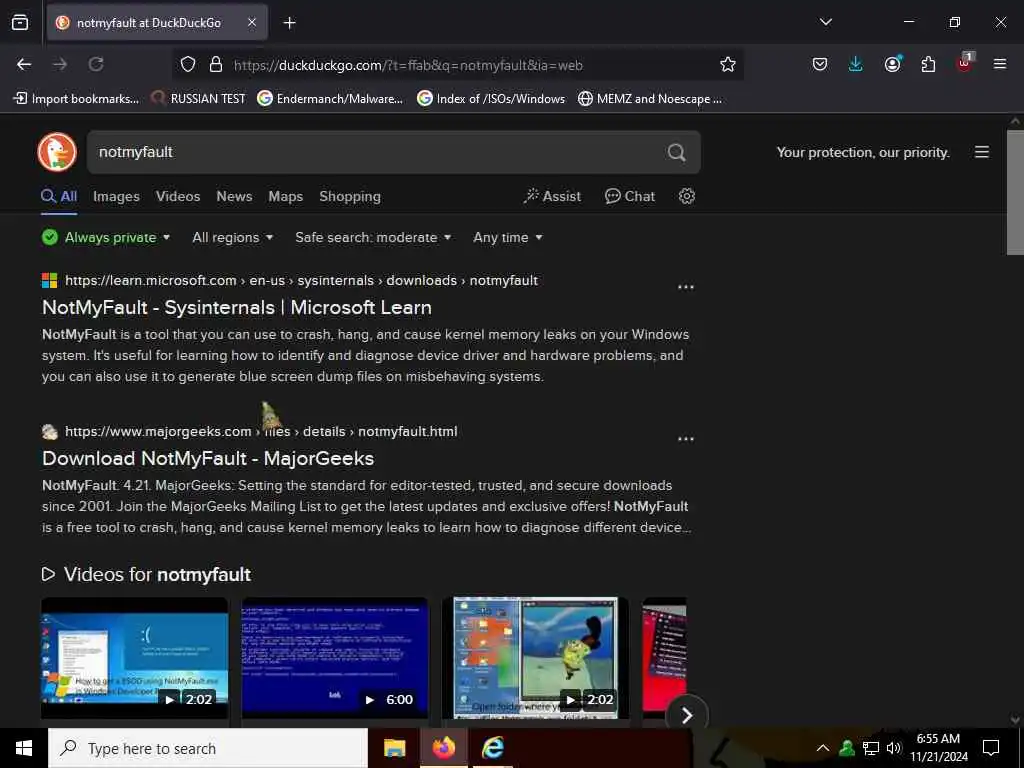Open the Safe search: moderate dropdown
Image resolution: width=1024 pixels, height=768 pixels.
(x=373, y=237)
